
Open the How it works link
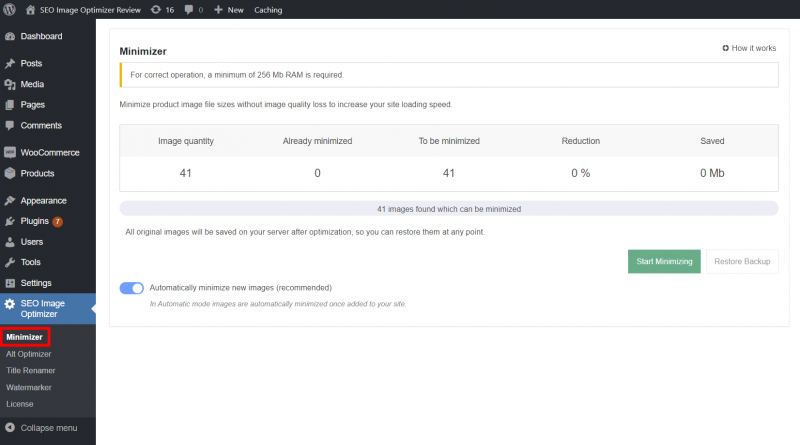(x=749, y=48)
